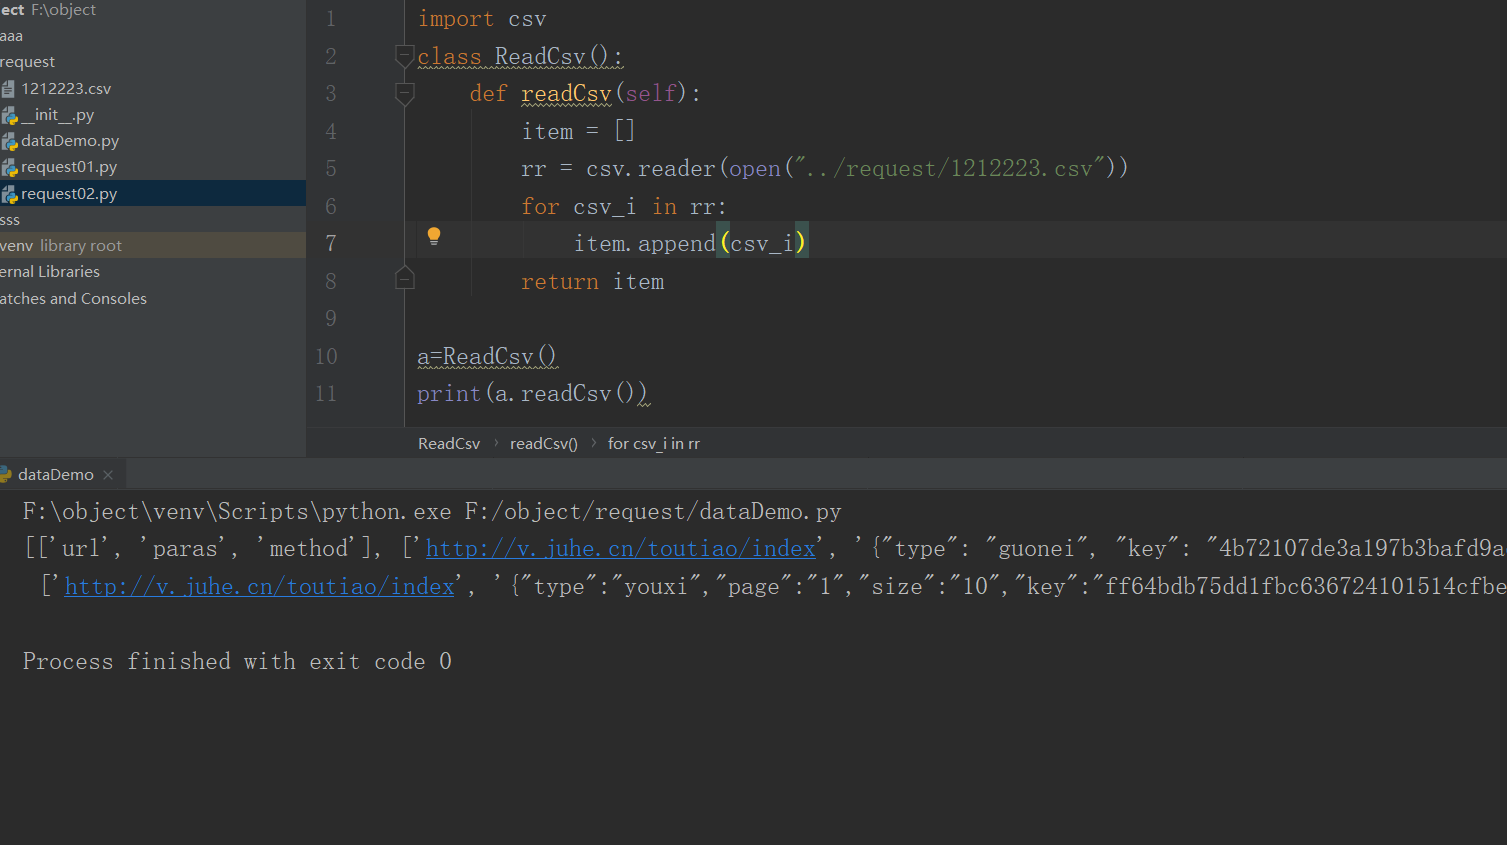Select the project root F:\object
Screen dimensions: 1507x845
point(48,10)
